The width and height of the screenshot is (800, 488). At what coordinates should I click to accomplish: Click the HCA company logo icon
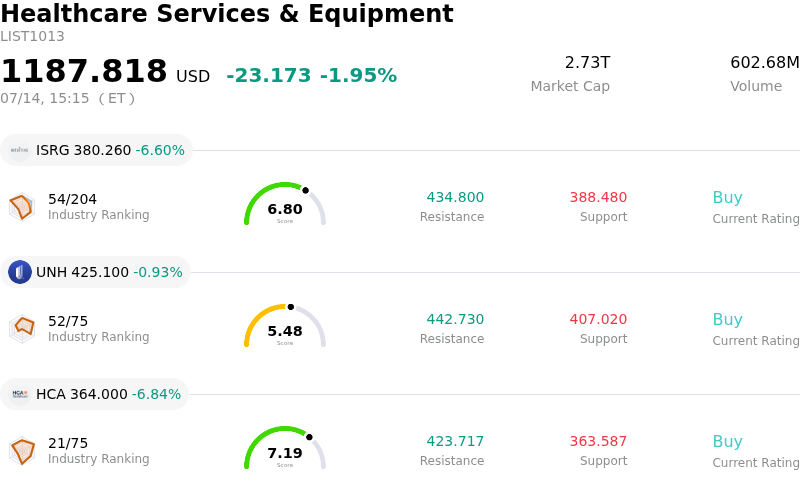(x=20, y=394)
